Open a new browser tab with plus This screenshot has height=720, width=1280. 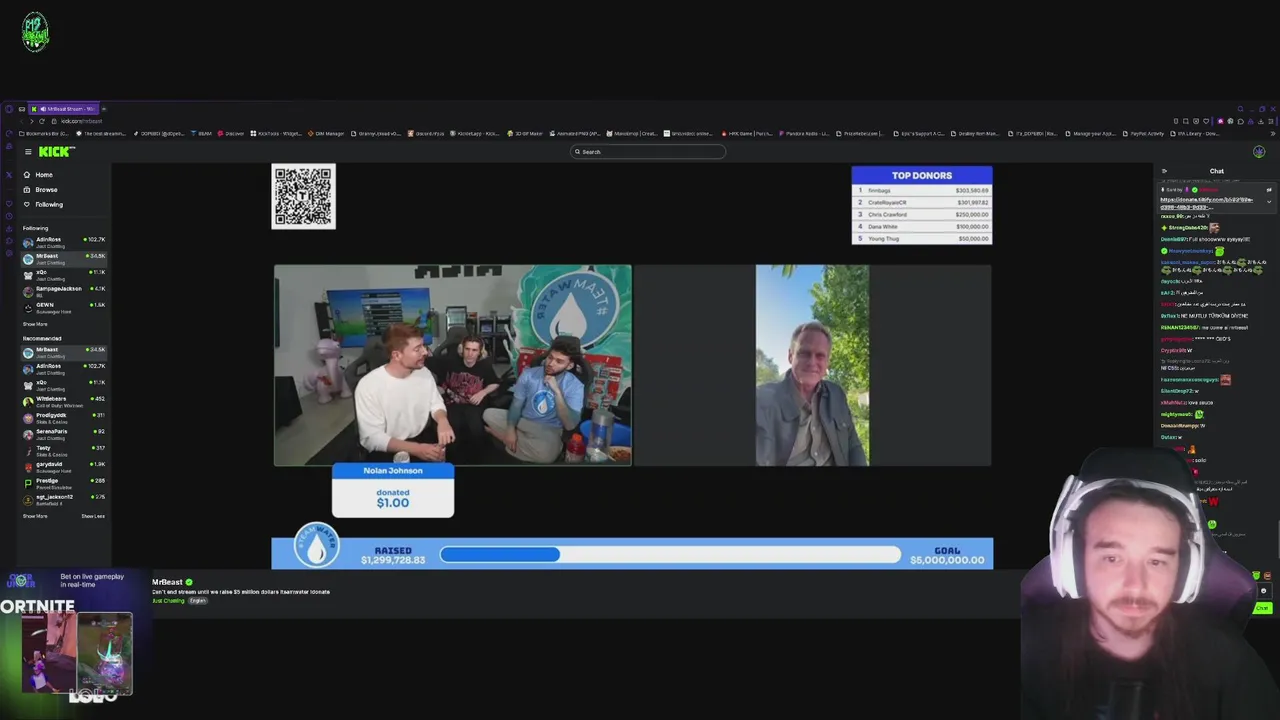pos(104,109)
